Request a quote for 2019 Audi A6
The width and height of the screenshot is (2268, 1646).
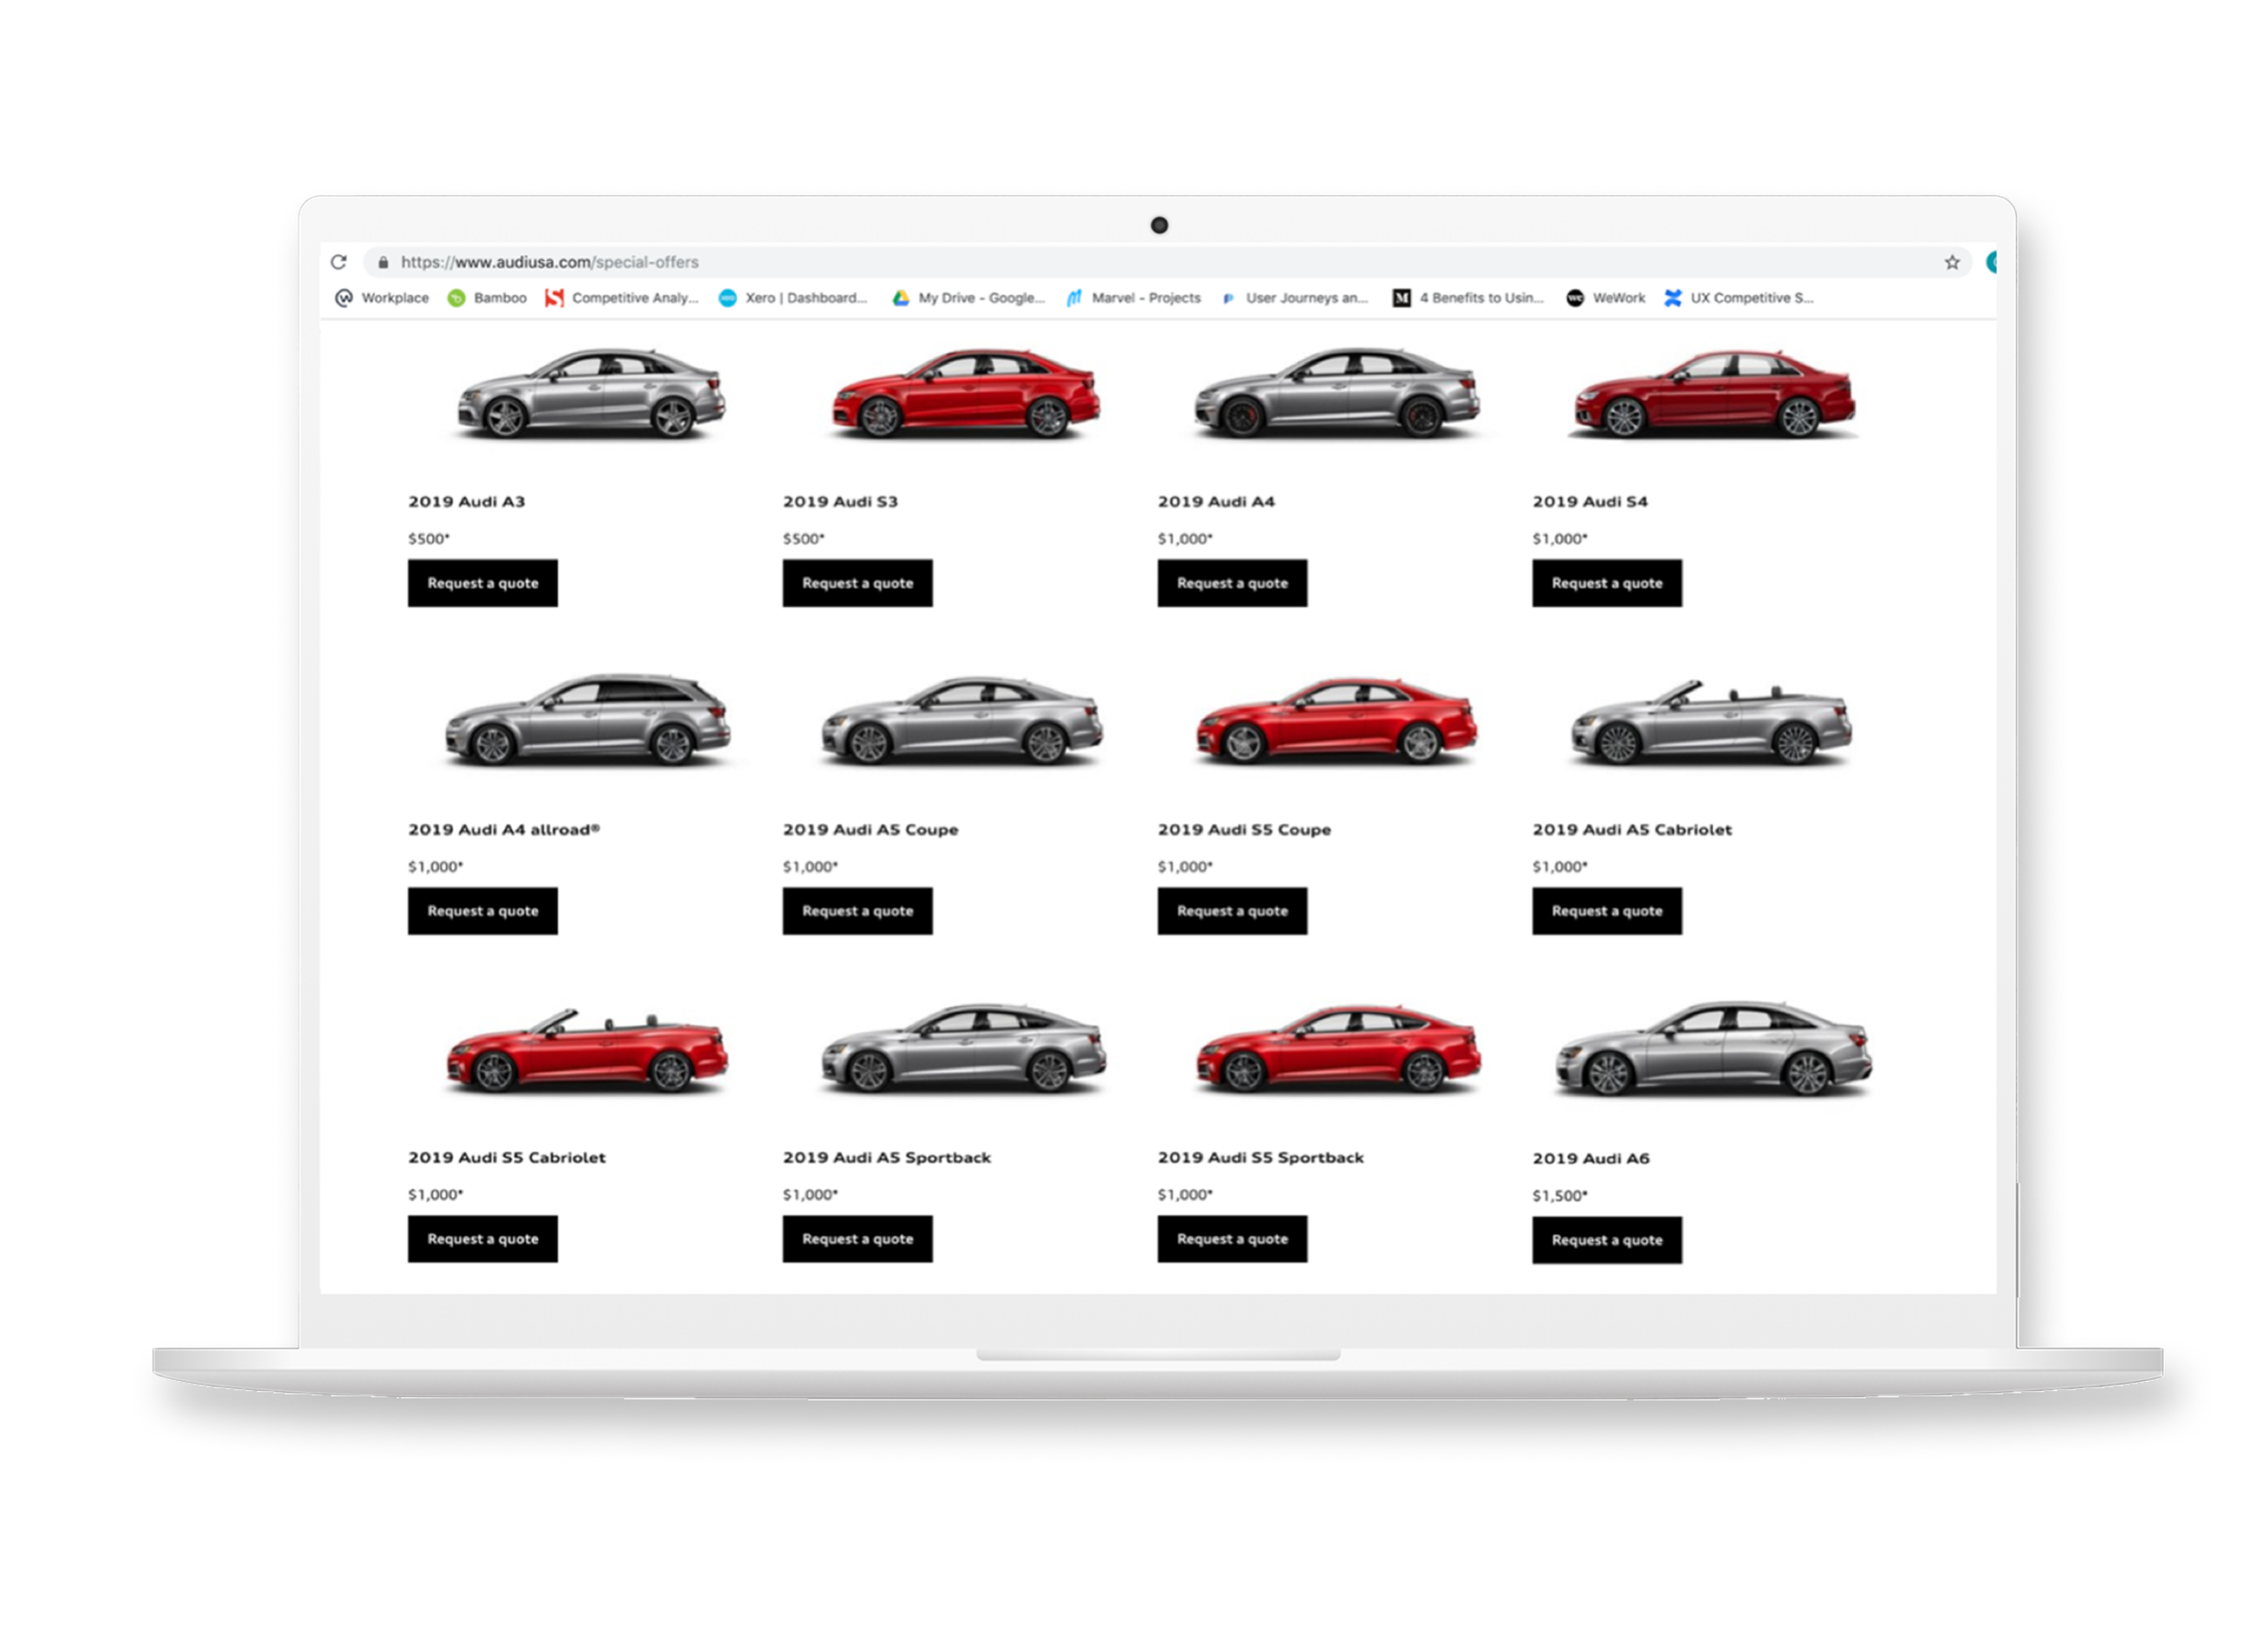(1606, 1240)
